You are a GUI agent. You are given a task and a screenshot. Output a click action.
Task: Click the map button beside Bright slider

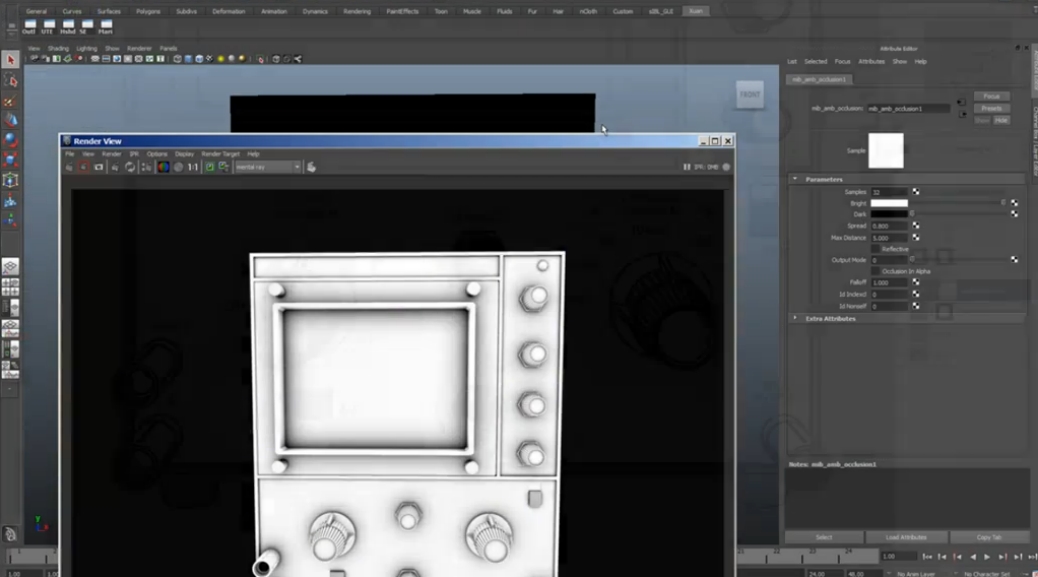click(1014, 203)
